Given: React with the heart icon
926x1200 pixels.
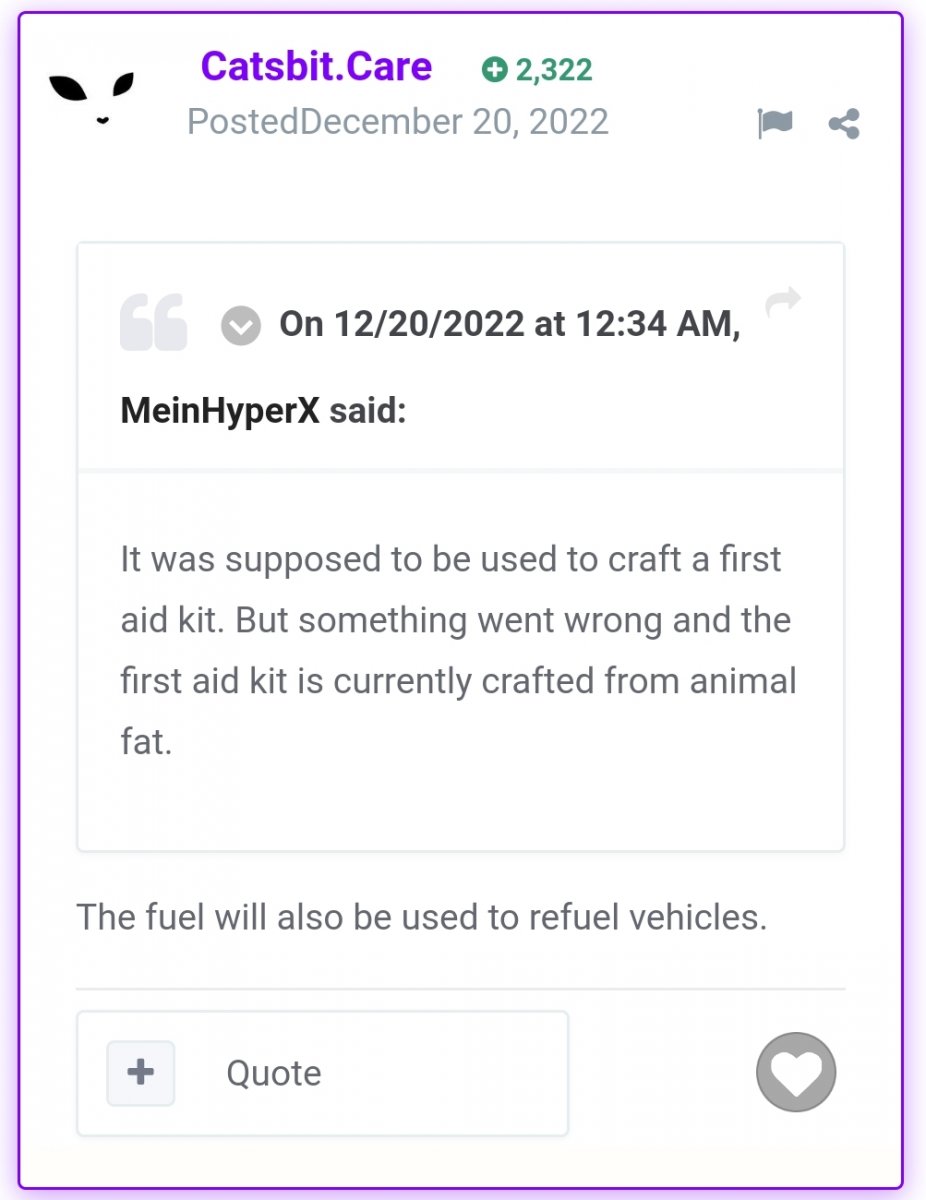Looking at the screenshot, I should 796,1073.
